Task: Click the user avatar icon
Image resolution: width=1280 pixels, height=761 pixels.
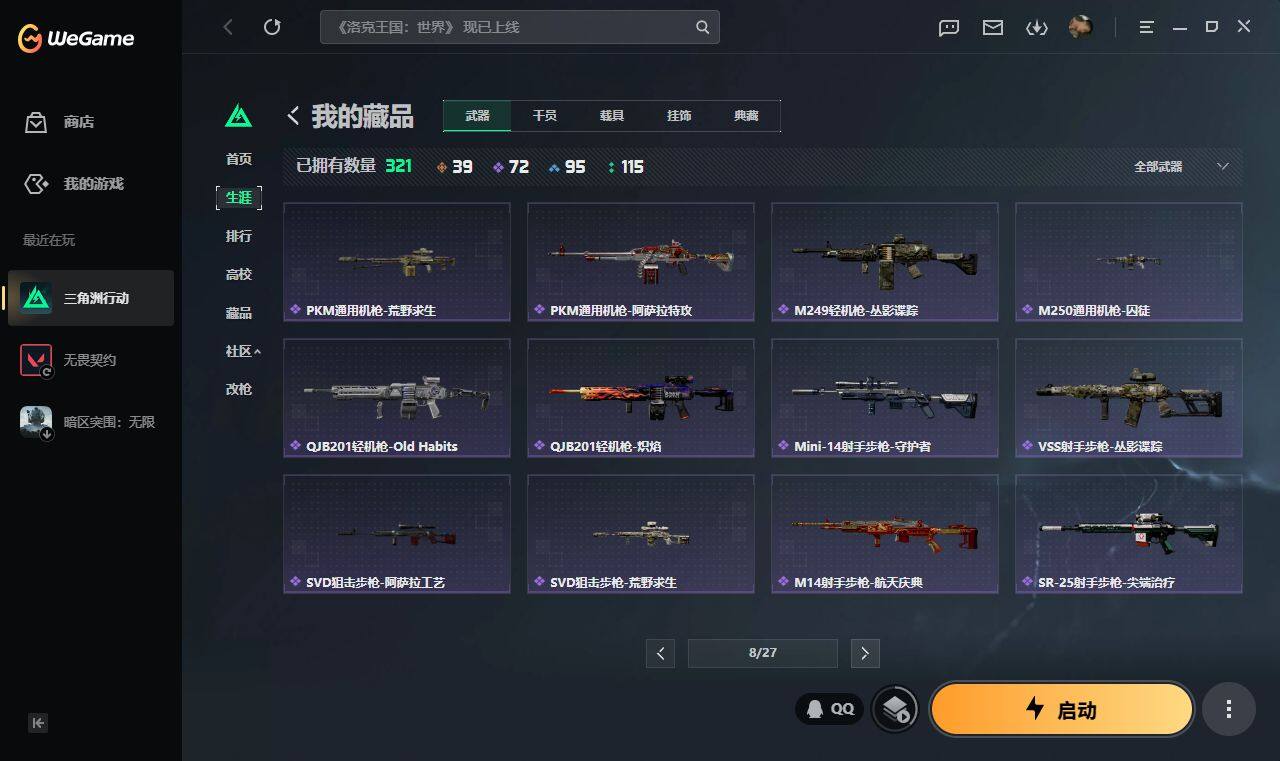Action: pos(1080,27)
